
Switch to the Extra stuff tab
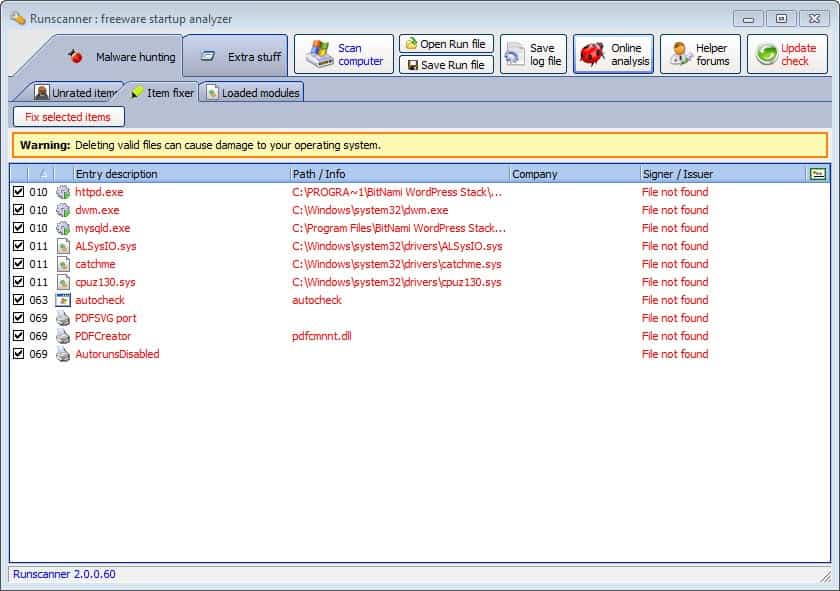240,55
